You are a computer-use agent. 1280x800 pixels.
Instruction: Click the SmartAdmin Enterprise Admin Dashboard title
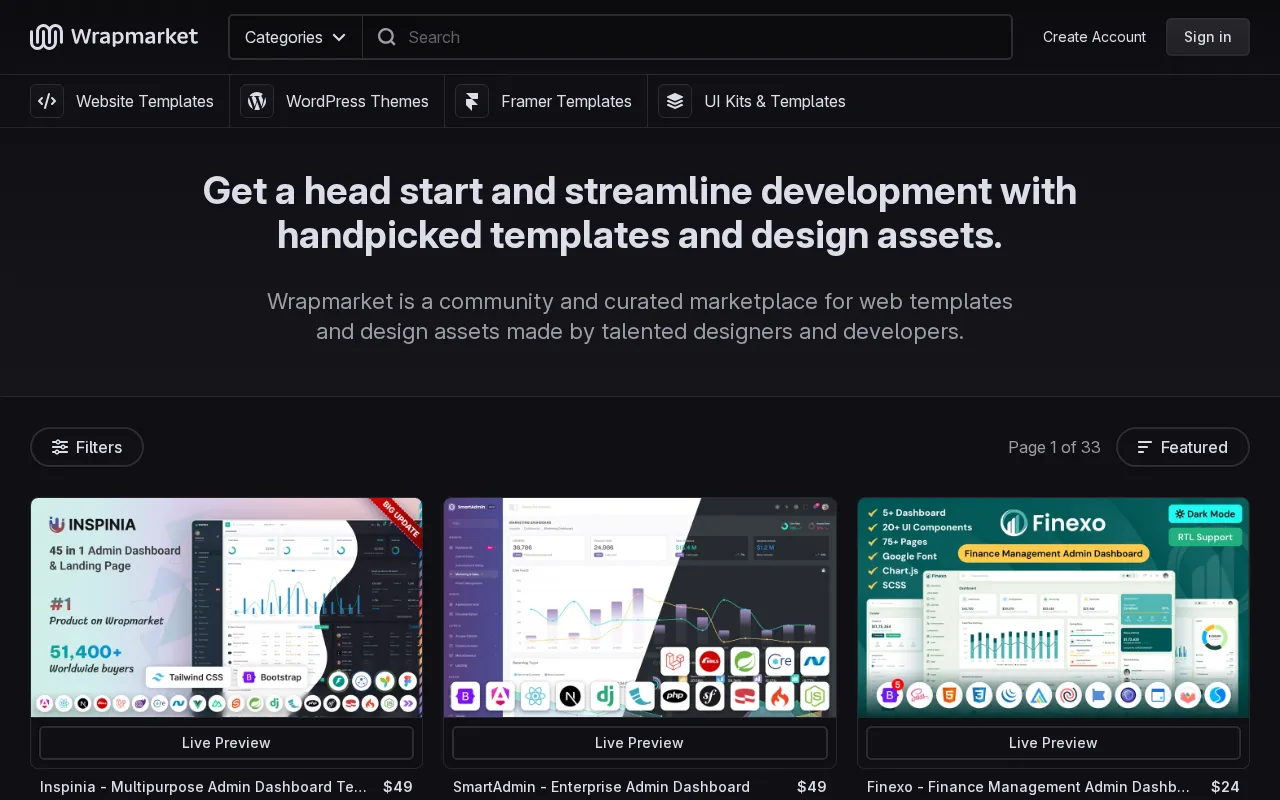click(601, 787)
